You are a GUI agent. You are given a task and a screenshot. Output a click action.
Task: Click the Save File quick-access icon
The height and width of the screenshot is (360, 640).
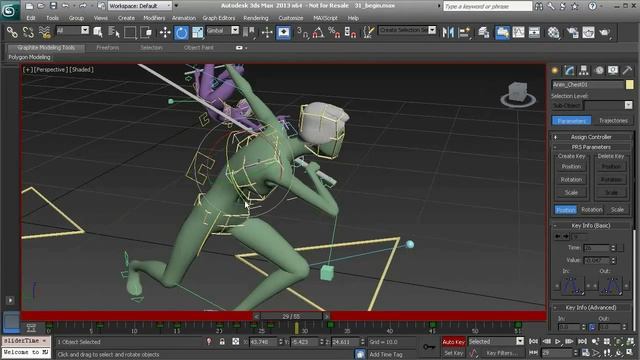(53, 6)
